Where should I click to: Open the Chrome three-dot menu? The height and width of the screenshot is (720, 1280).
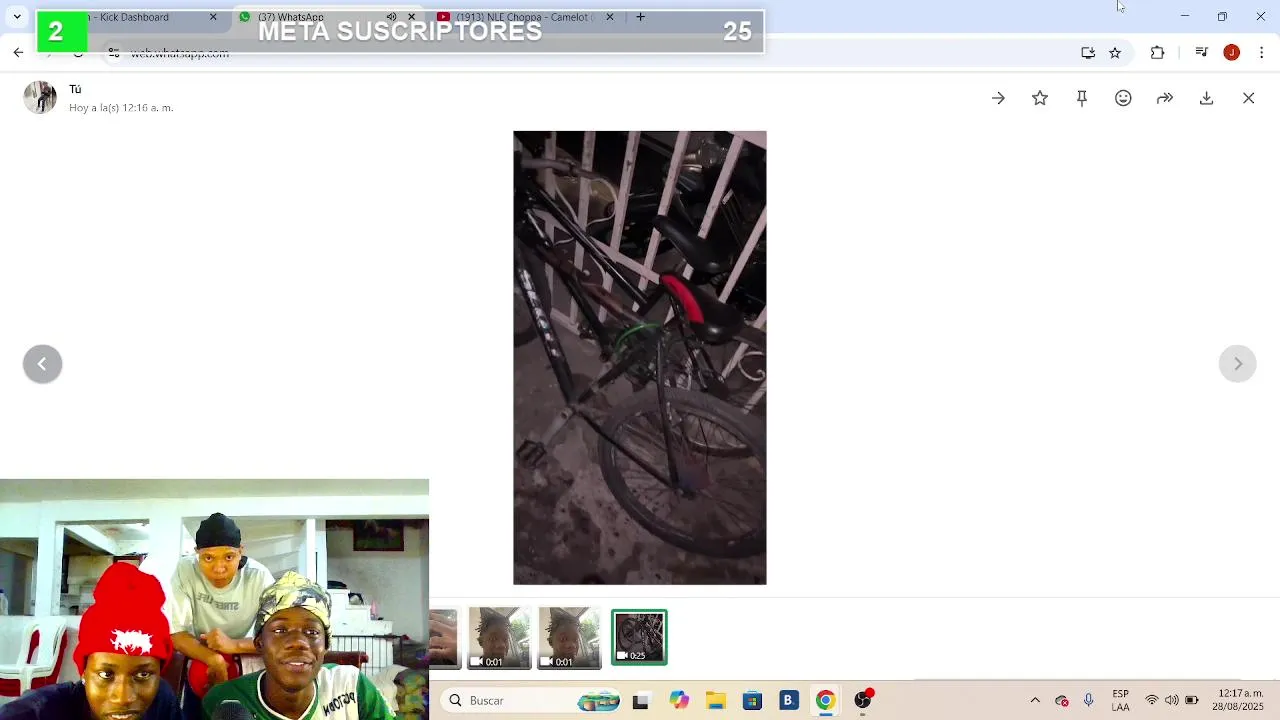pos(1262,52)
